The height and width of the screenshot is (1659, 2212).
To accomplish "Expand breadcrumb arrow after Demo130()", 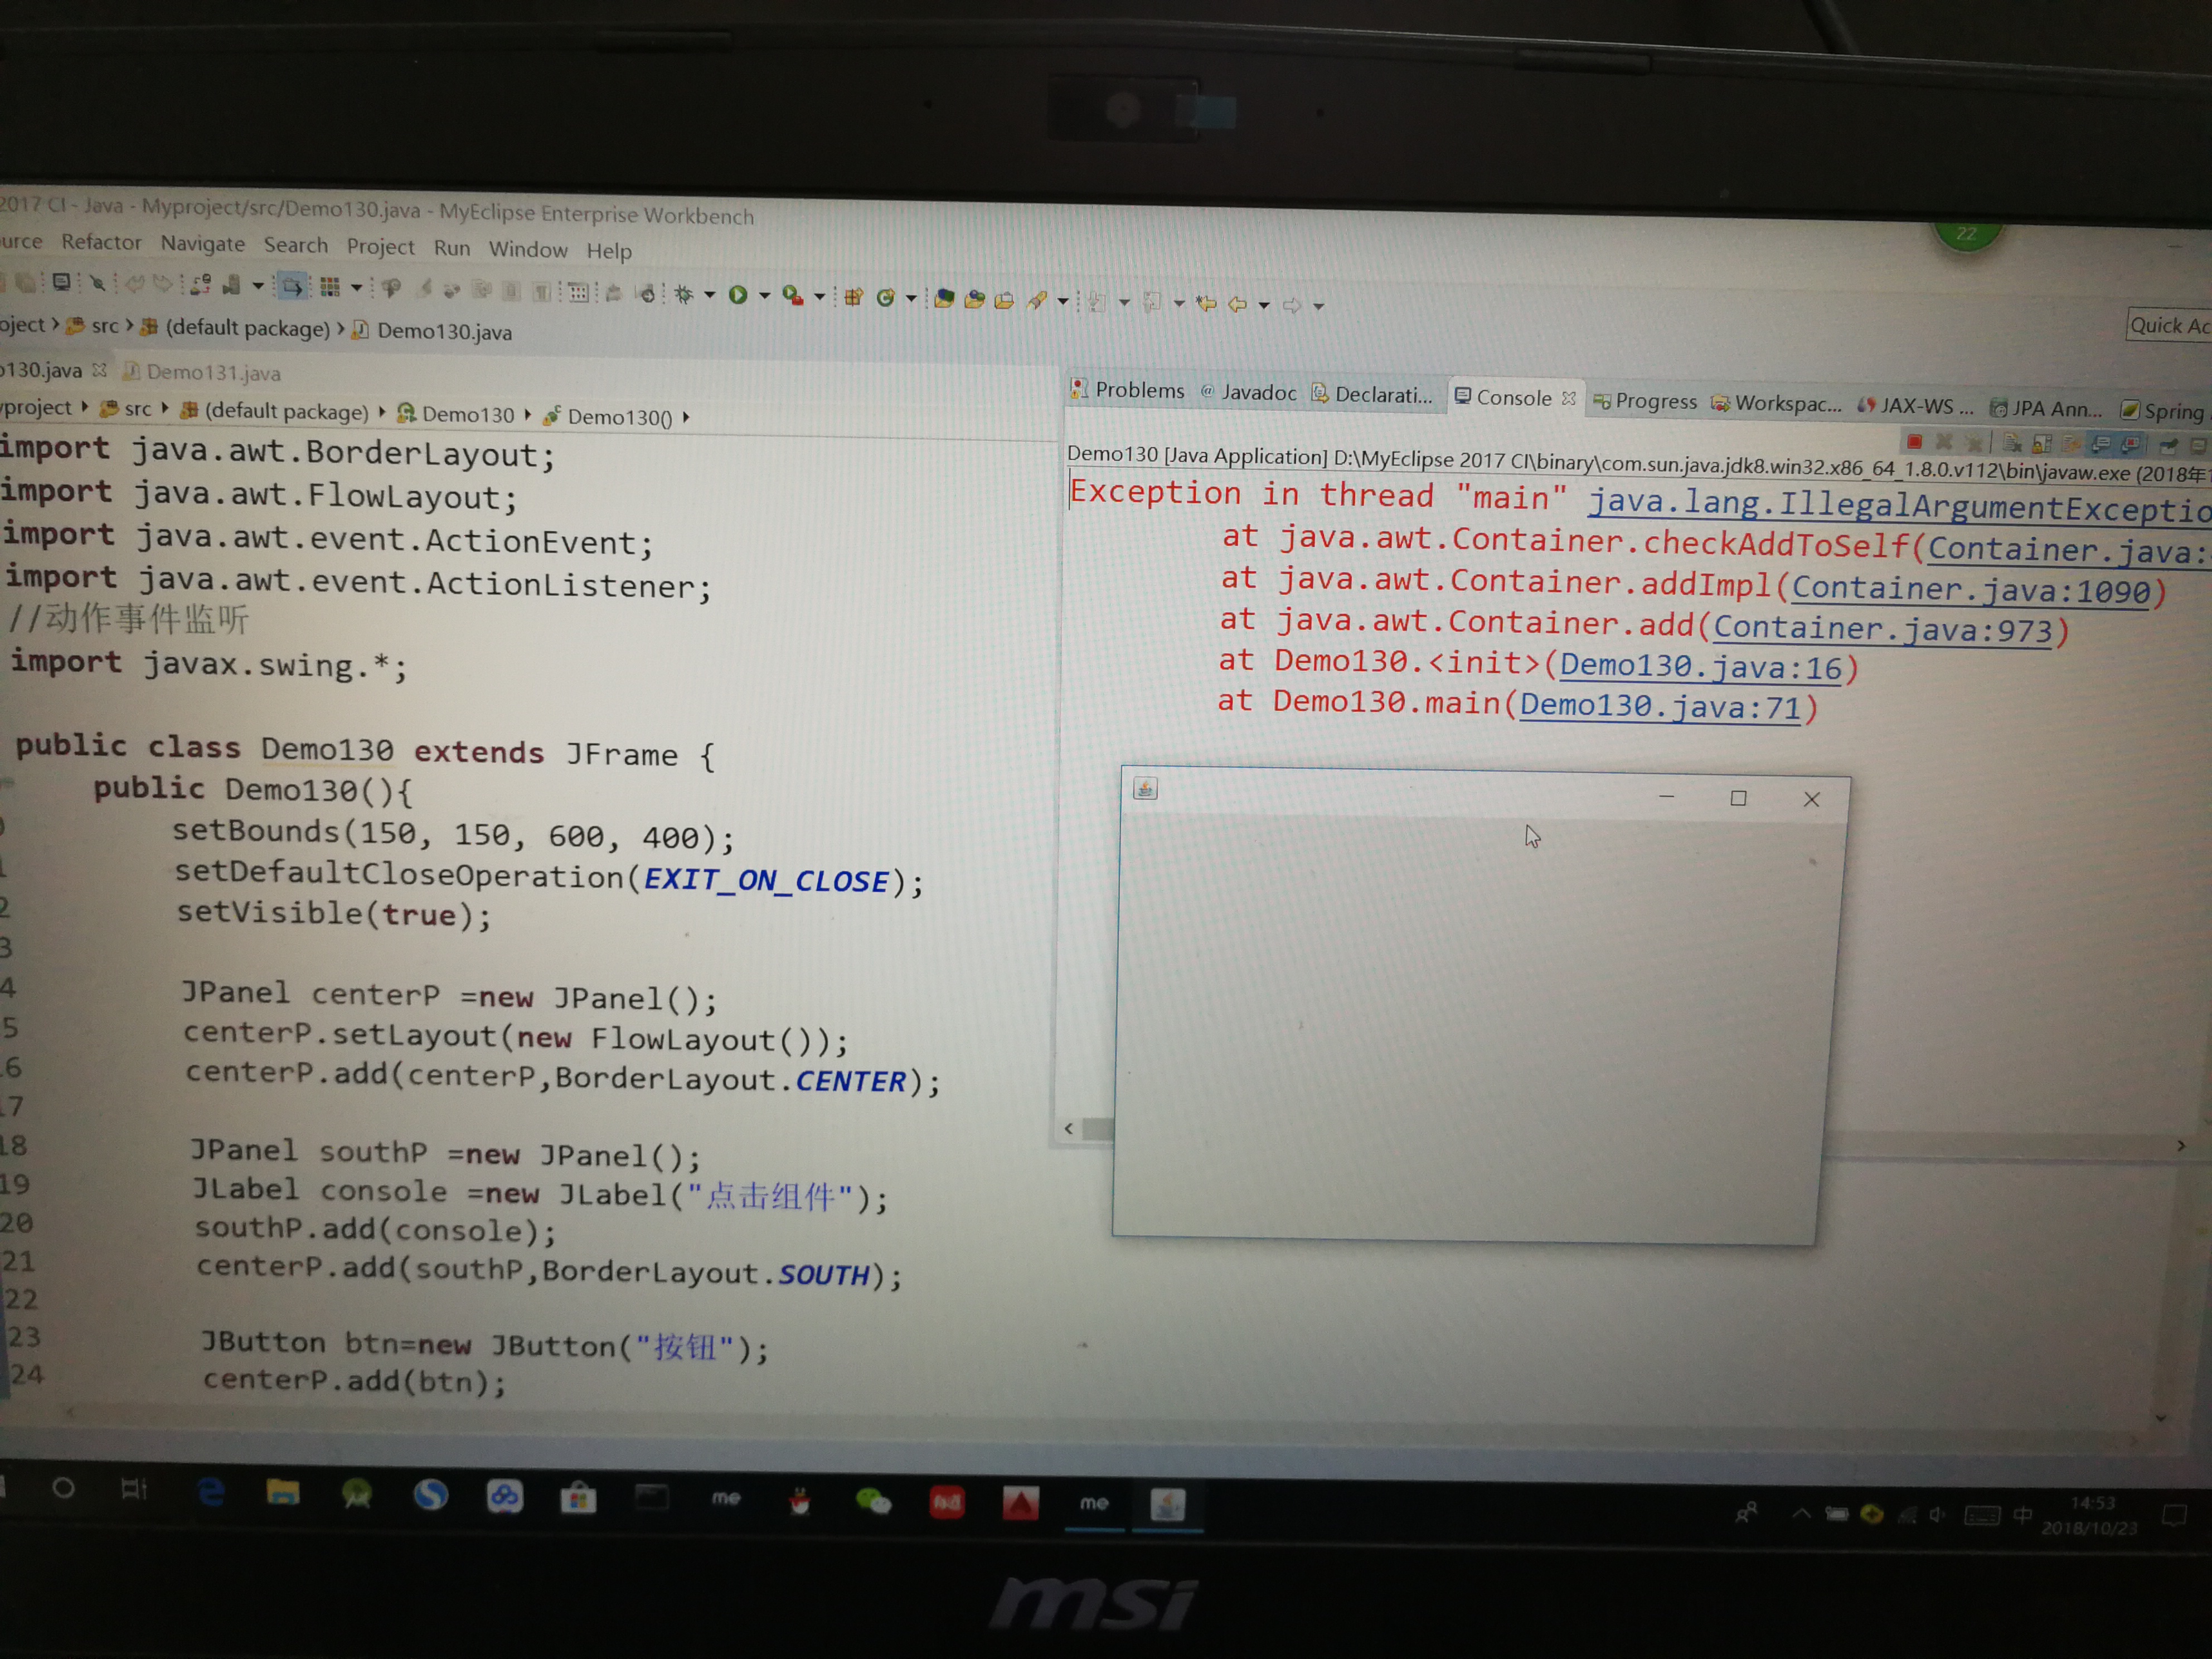I will (686, 418).
